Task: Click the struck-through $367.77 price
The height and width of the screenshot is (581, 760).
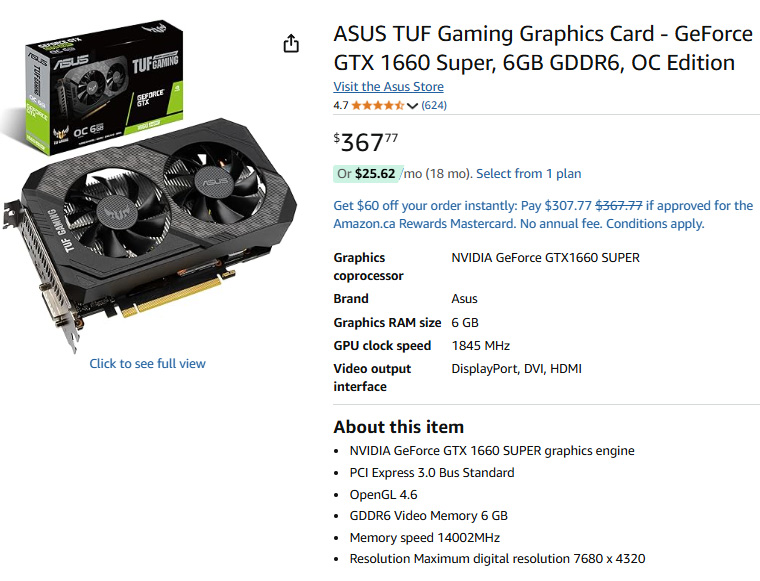Action: [618, 205]
